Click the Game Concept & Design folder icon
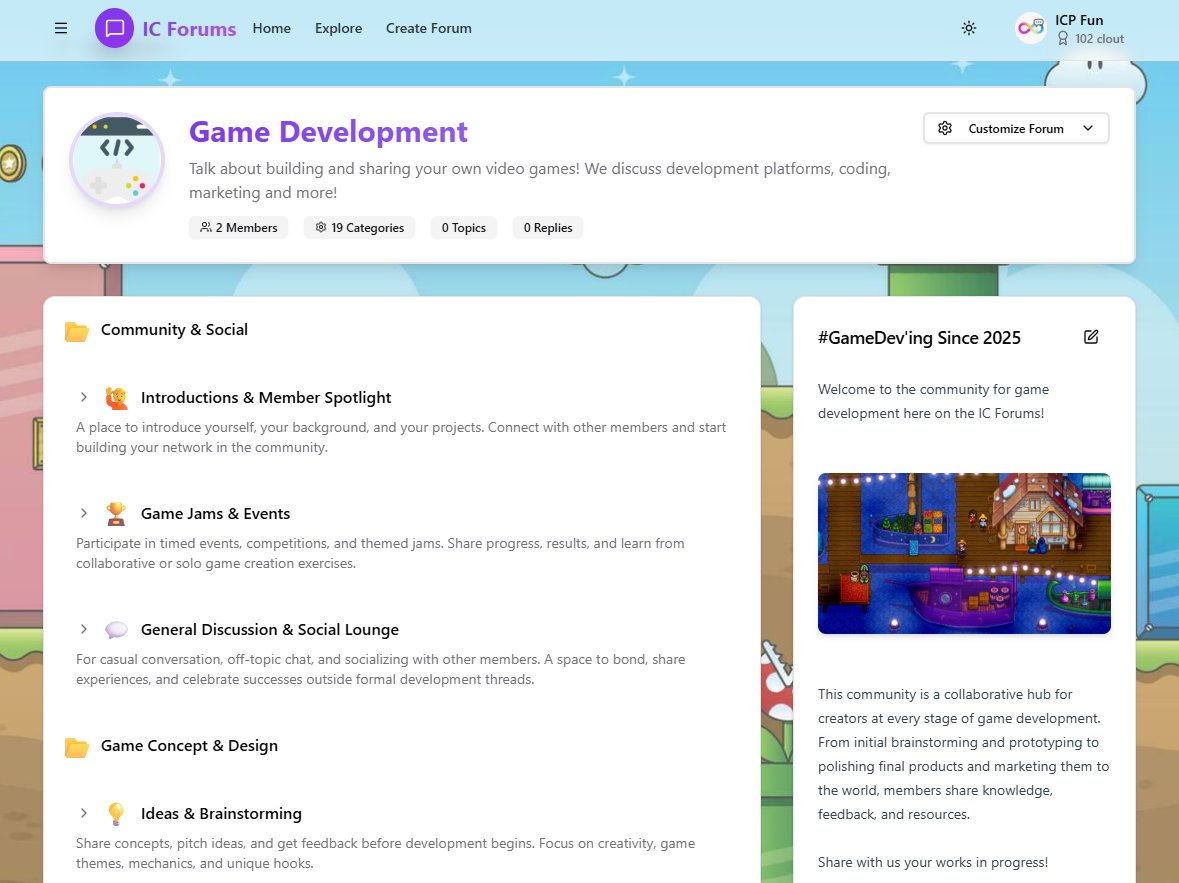 77,745
